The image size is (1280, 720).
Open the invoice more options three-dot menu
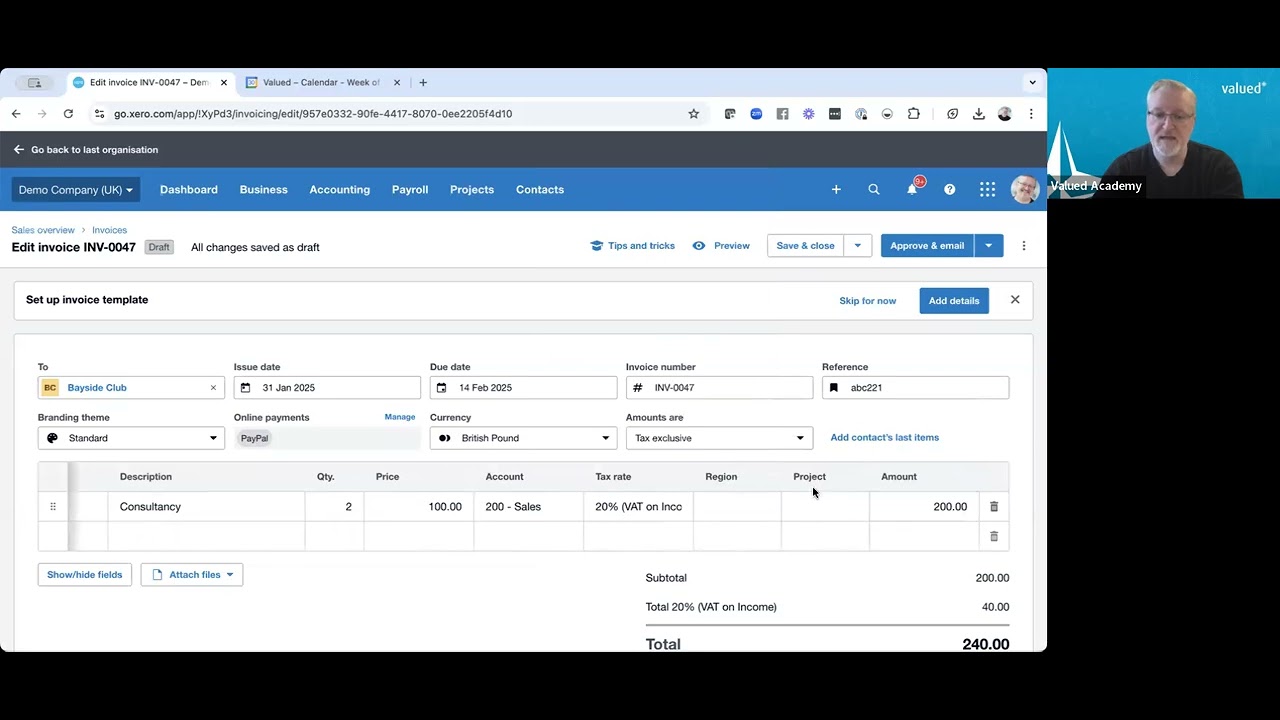pos(1023,246)
